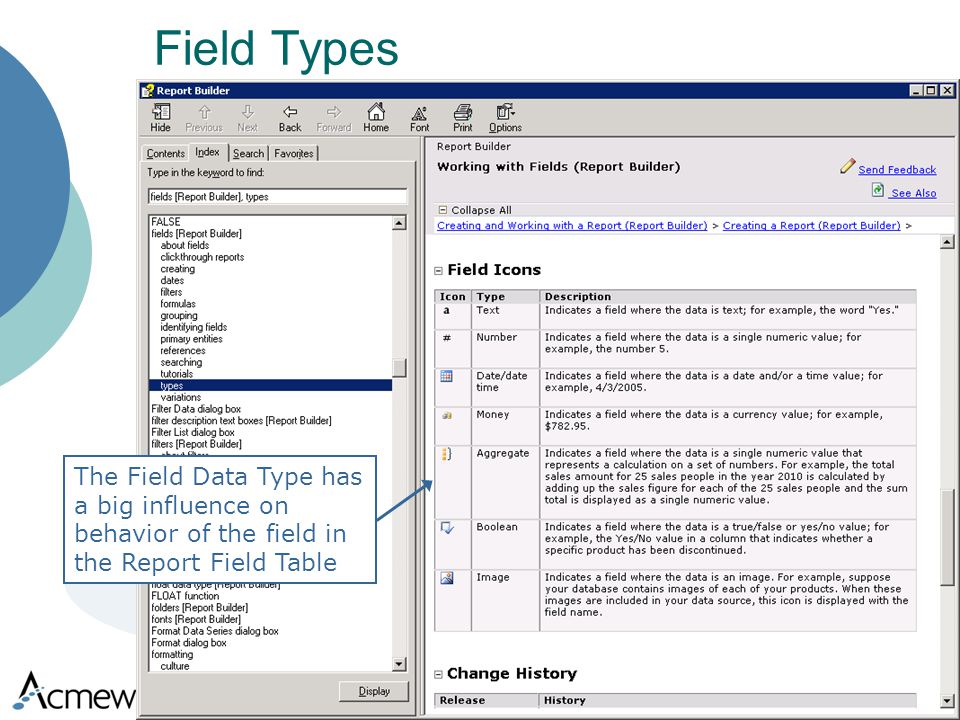This screenshot has width=960, height=720.
Task: Select 'FLOAT function' index entry
Action: 185,596
